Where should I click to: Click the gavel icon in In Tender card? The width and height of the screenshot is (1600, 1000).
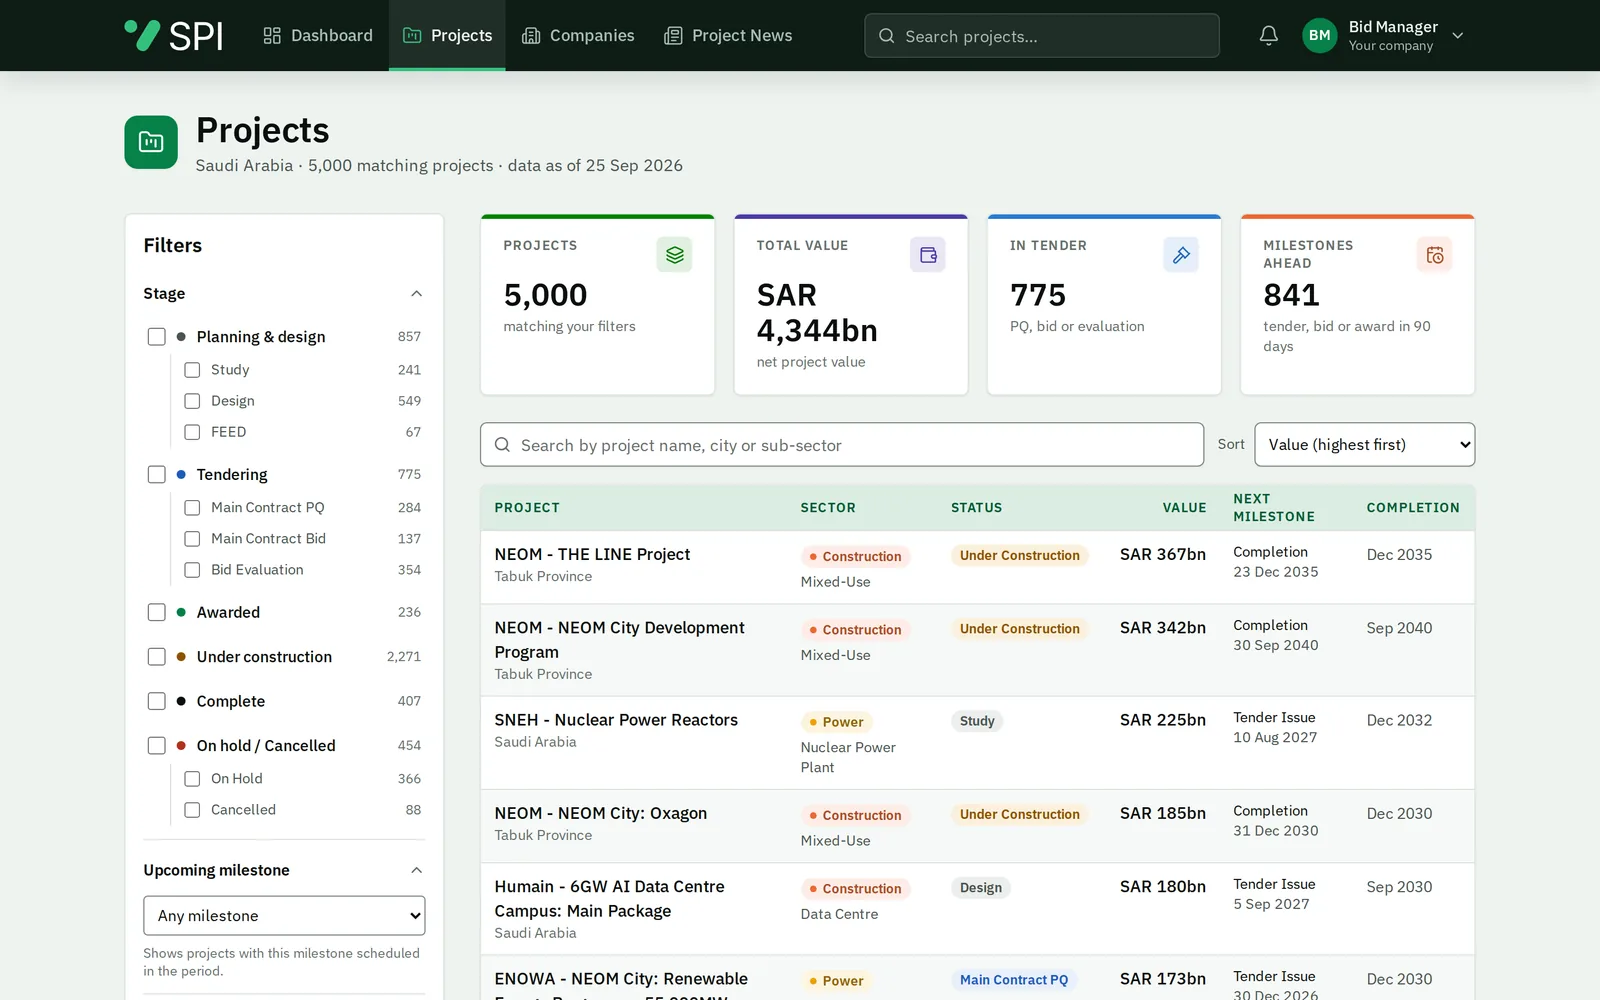coord(1181,255)
